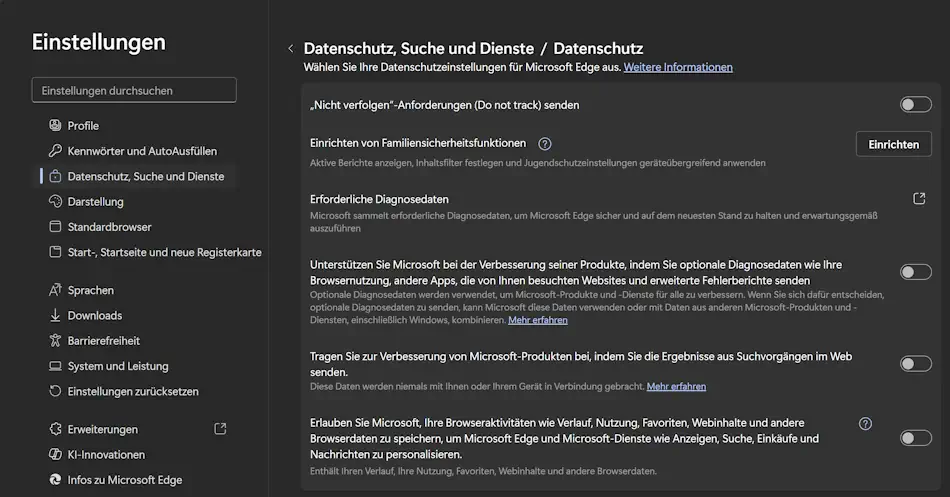Click the Start-, Startseite icon
The width and height of the screenshot is (950, 497).
point(55,252)
